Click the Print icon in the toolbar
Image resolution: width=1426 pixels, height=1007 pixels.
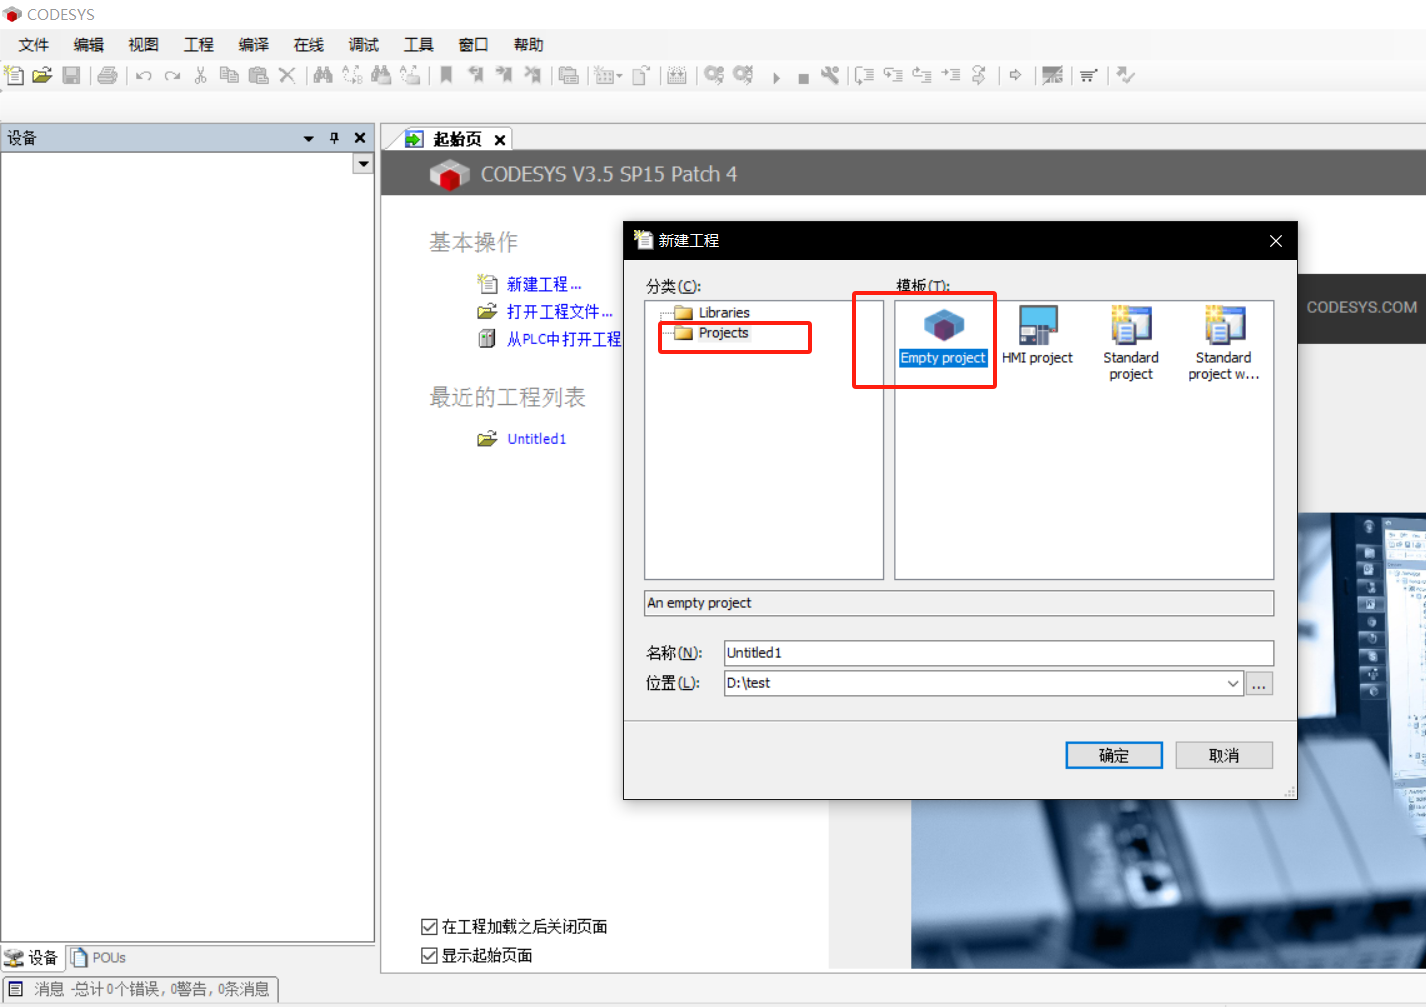click(x=108, y=75)
